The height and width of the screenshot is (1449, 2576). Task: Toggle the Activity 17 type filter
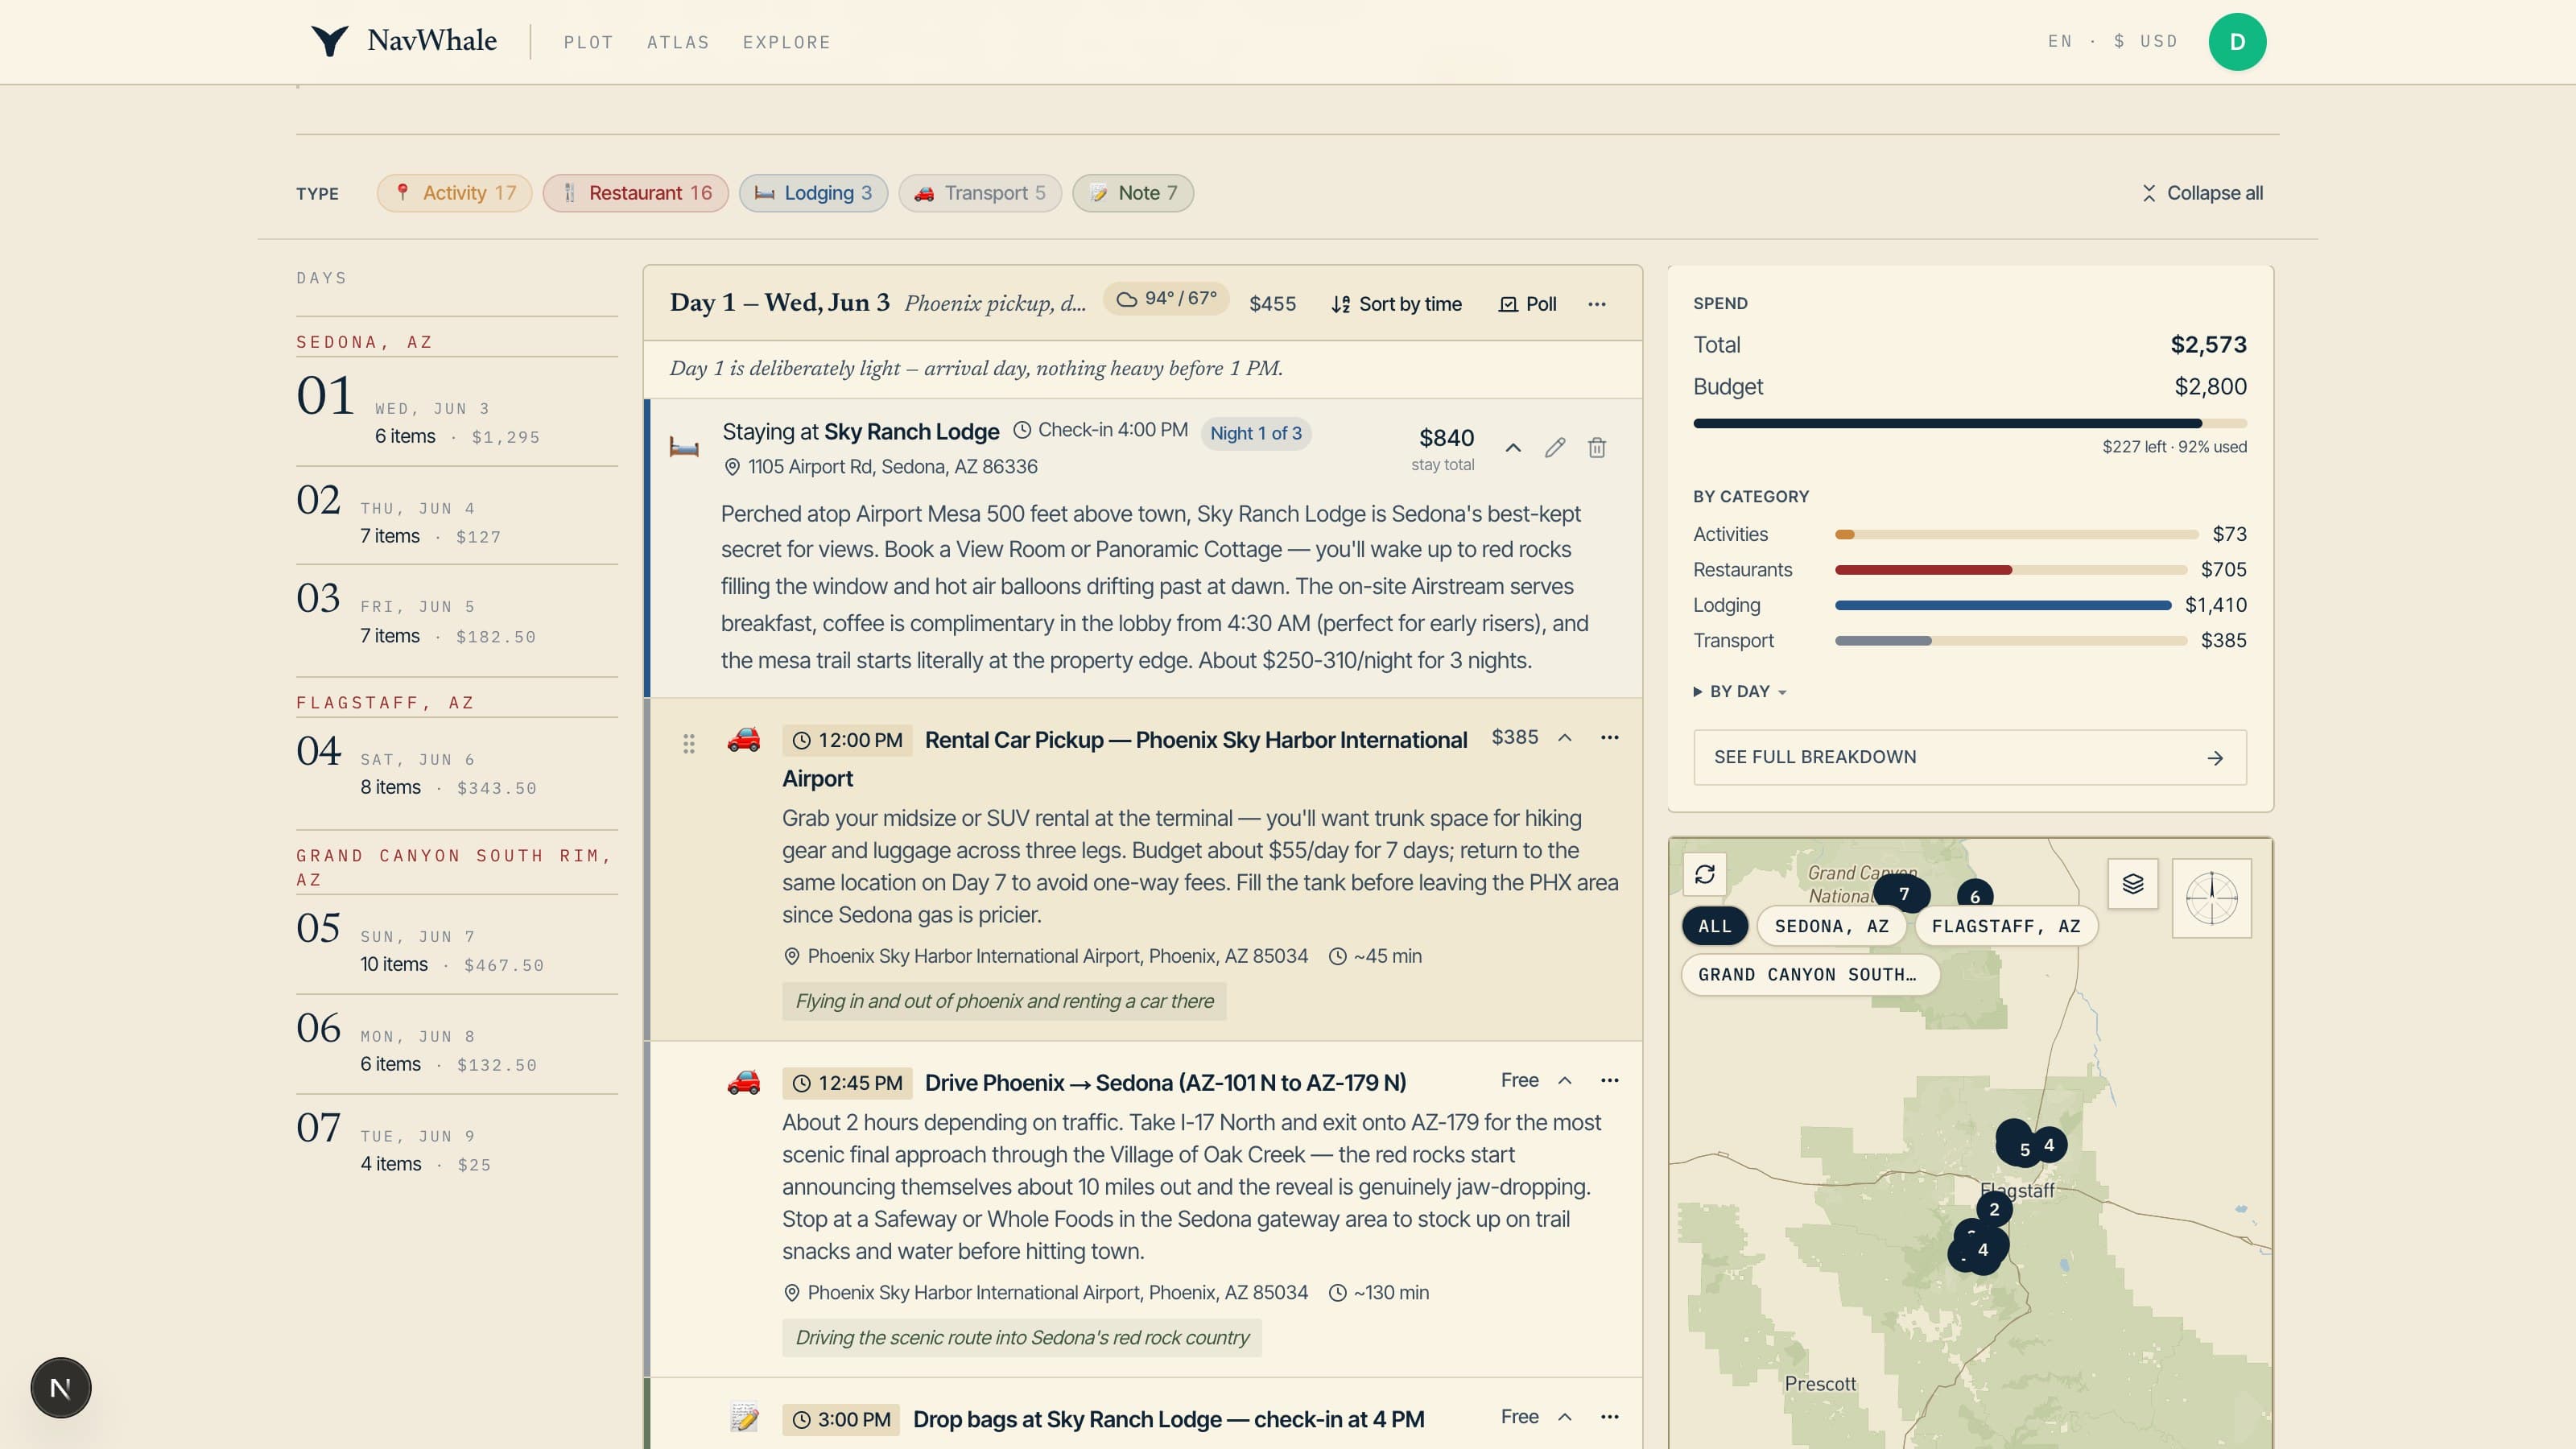tap(455, 193)
